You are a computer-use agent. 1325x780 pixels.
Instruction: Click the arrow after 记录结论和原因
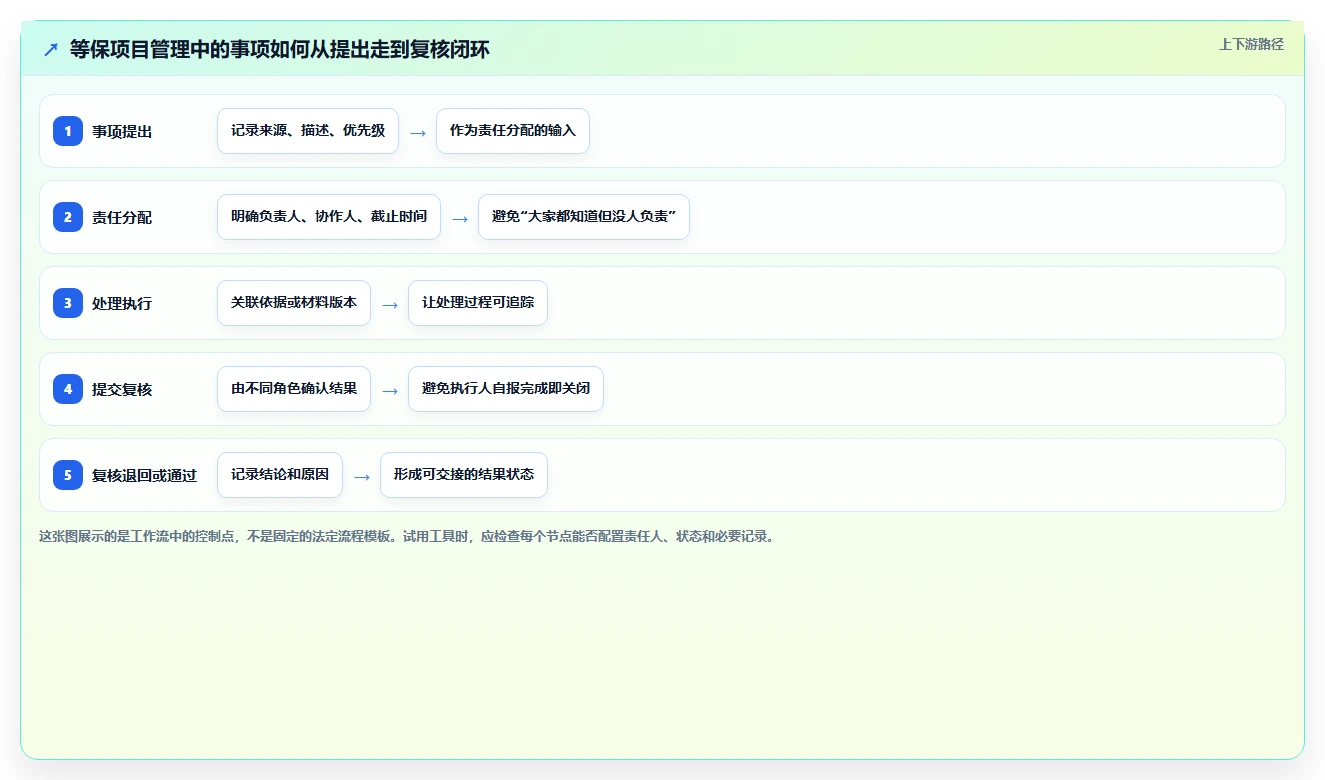pos(362,476)
